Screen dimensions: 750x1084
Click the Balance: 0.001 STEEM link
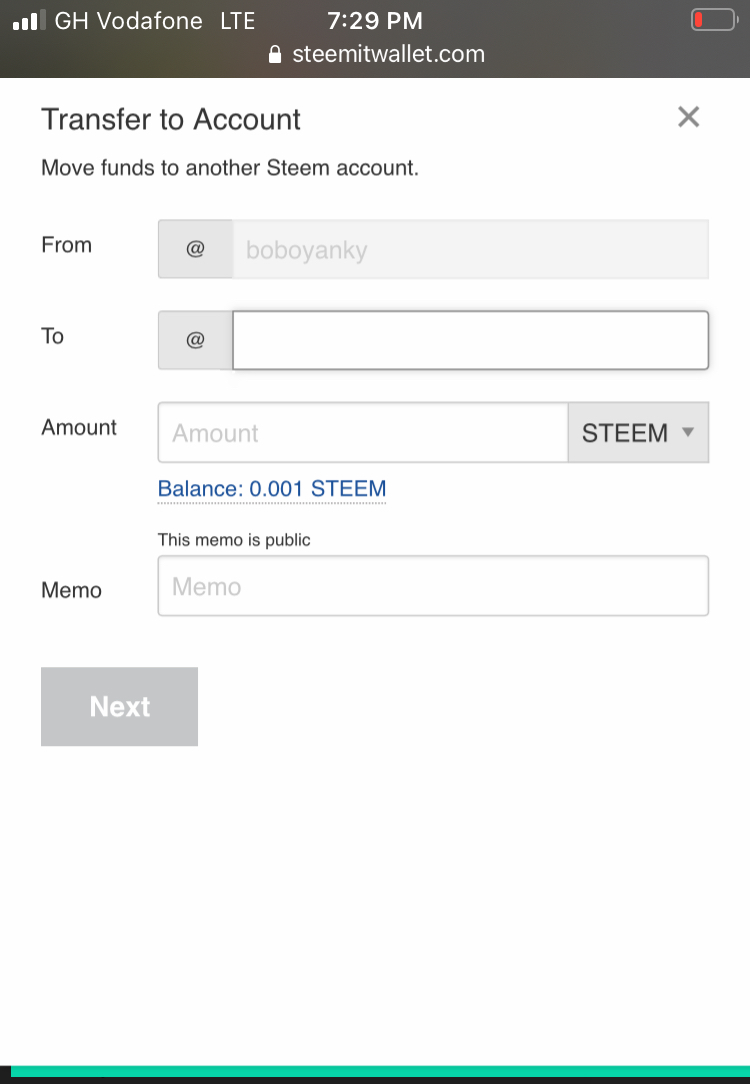[272, 489]
